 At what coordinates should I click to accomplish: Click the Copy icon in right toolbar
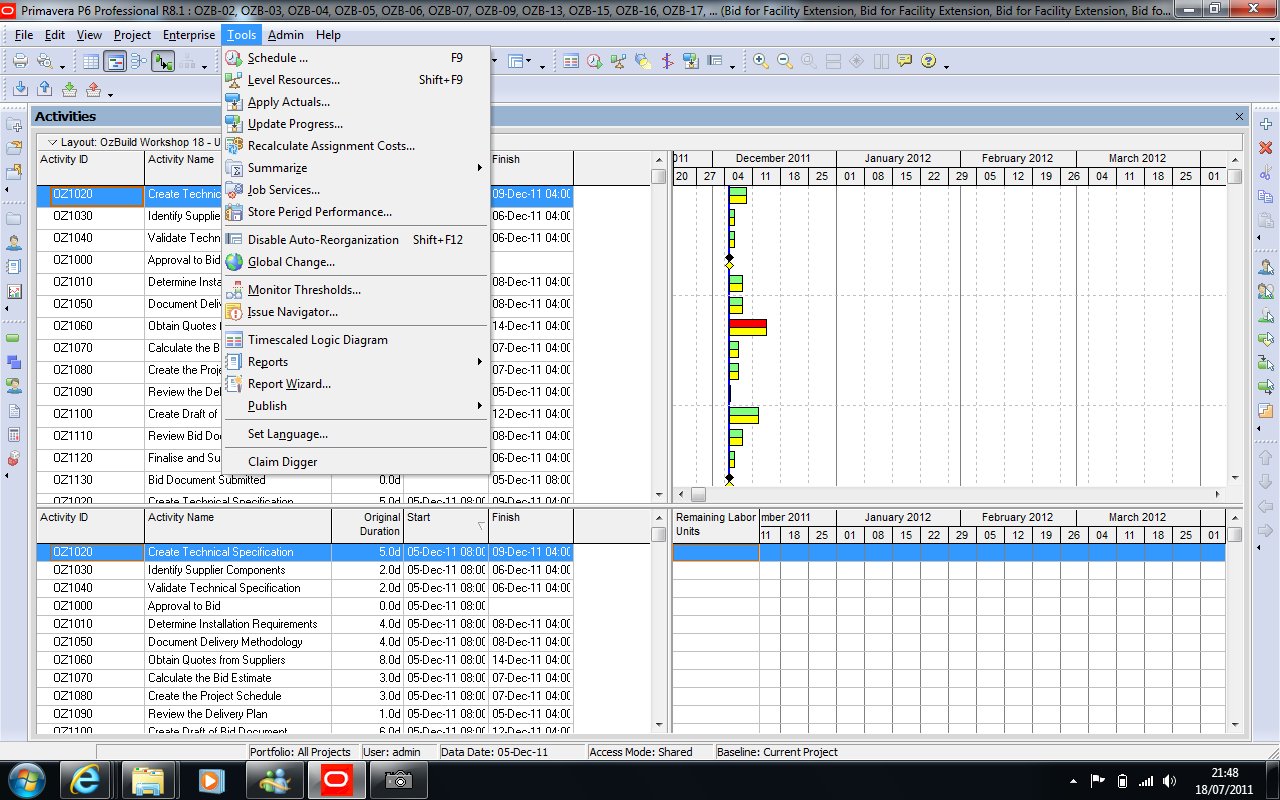click(x=1266, y=196)
